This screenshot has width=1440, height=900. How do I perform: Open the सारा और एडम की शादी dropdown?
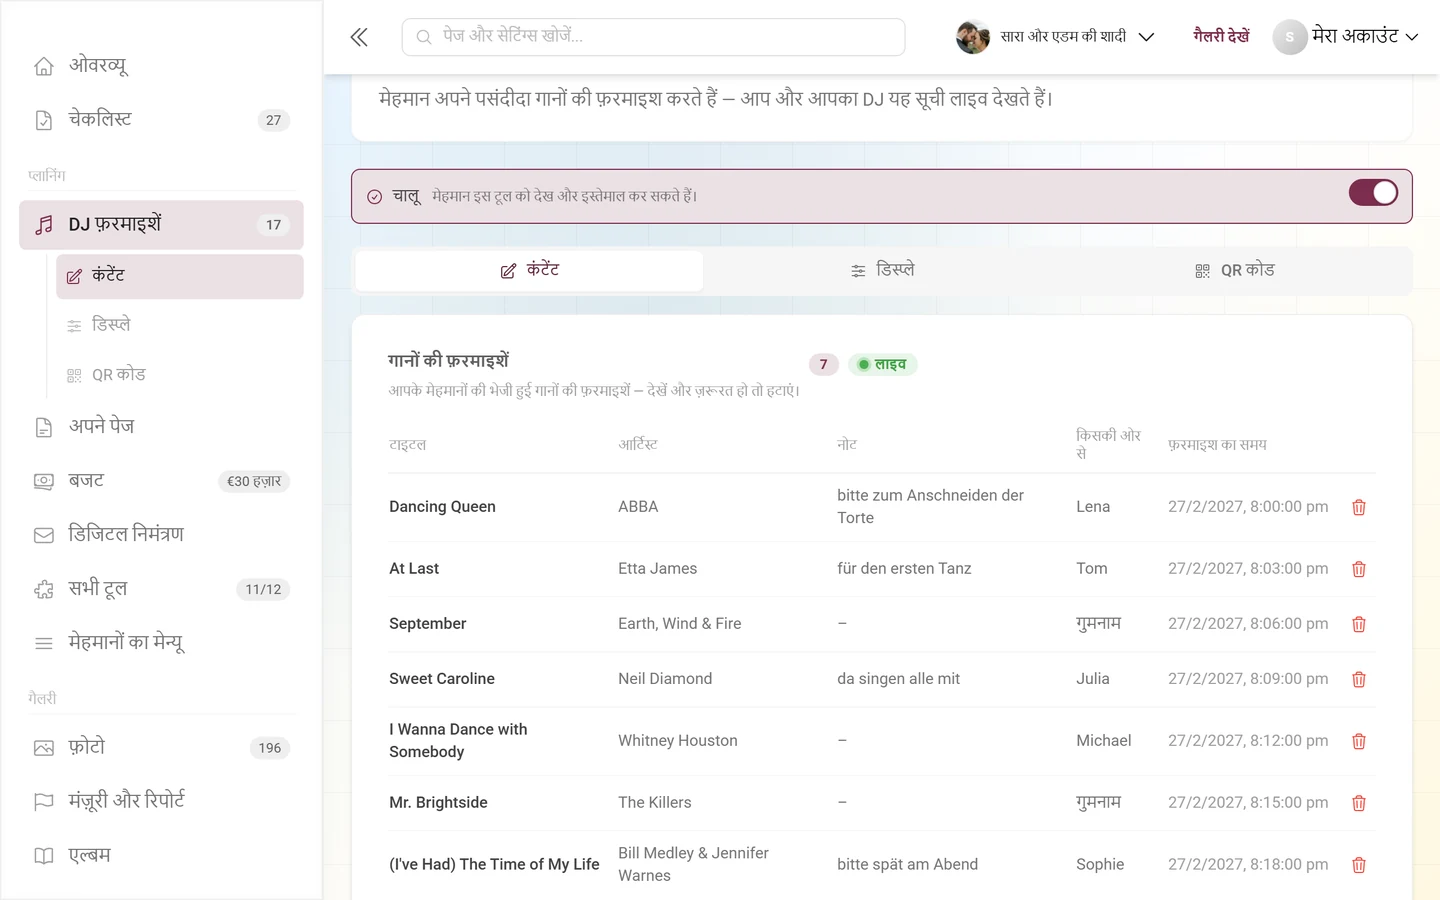point(1055,37)
